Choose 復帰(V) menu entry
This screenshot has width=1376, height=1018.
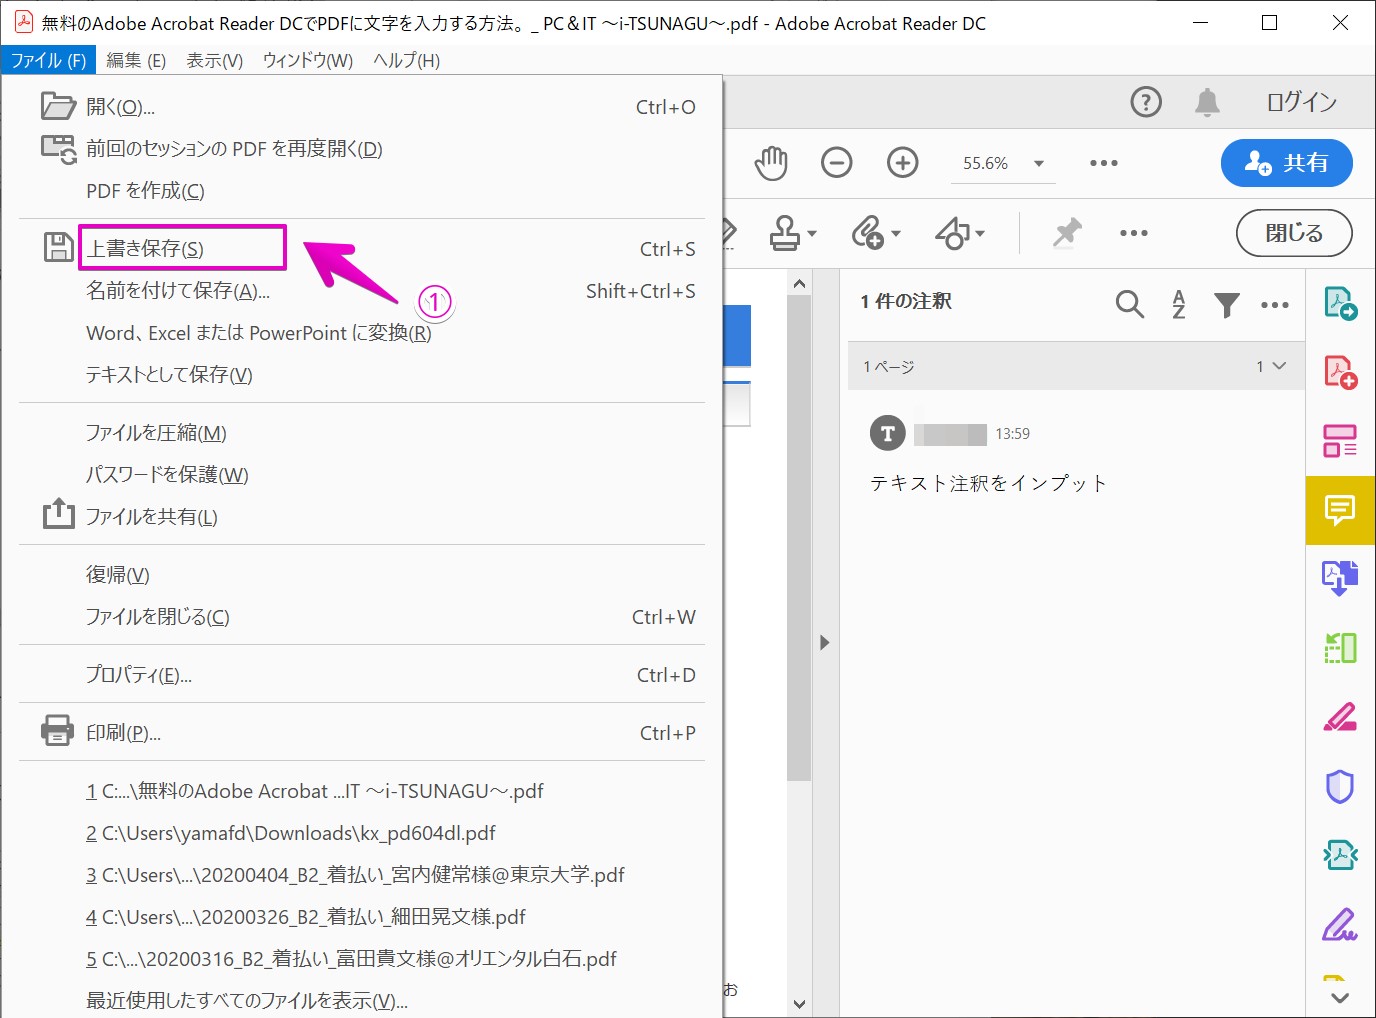(362, 575)
